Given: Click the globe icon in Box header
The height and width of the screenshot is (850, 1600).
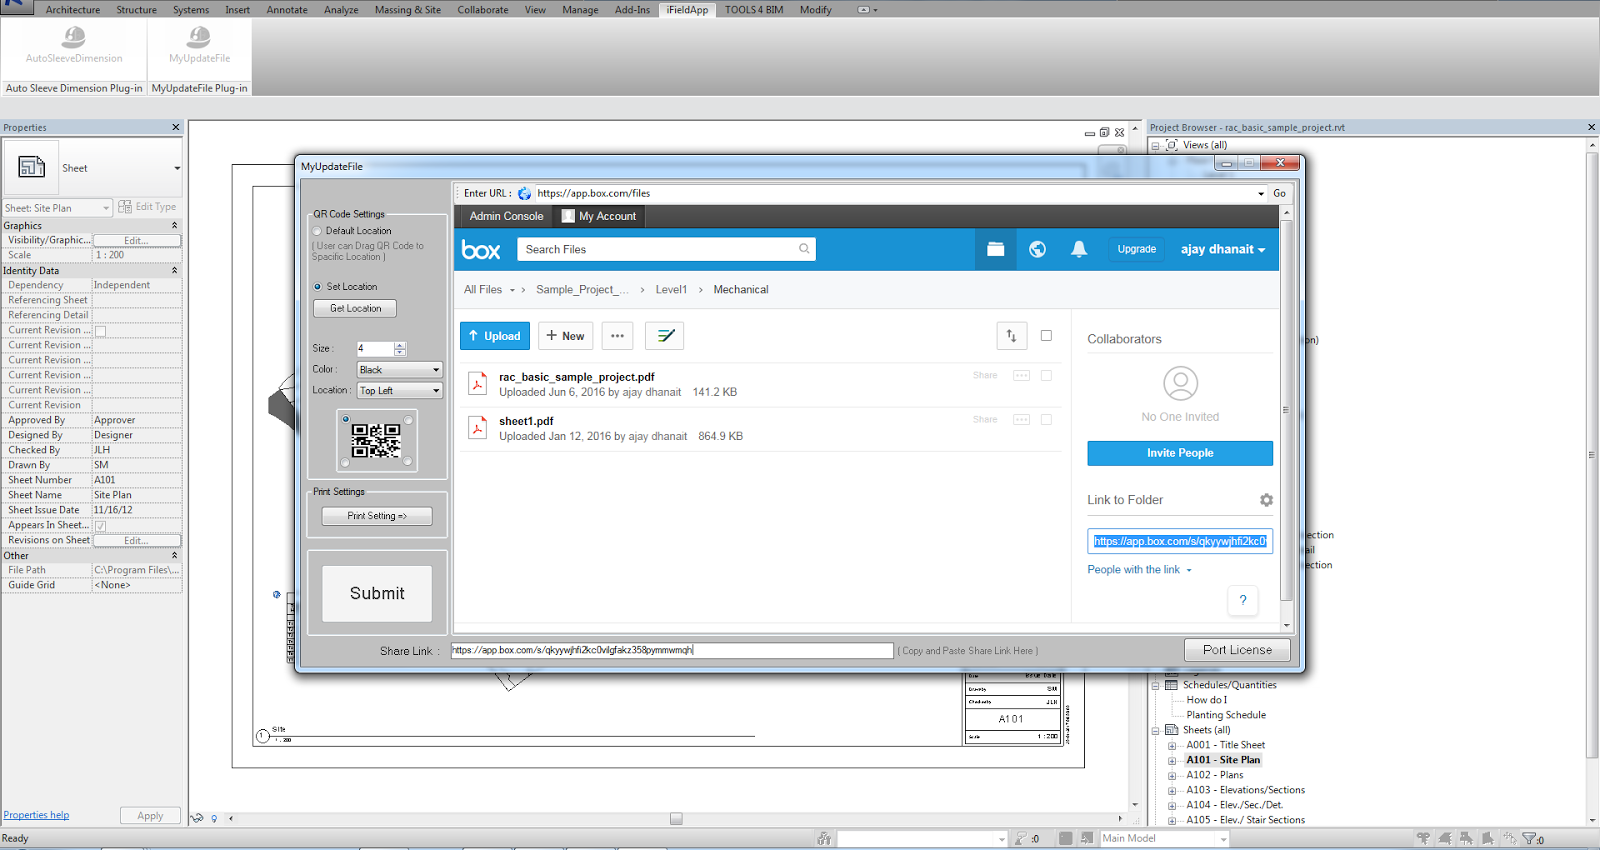Looking at the screenshot, I should click(x=1038, y=249).
